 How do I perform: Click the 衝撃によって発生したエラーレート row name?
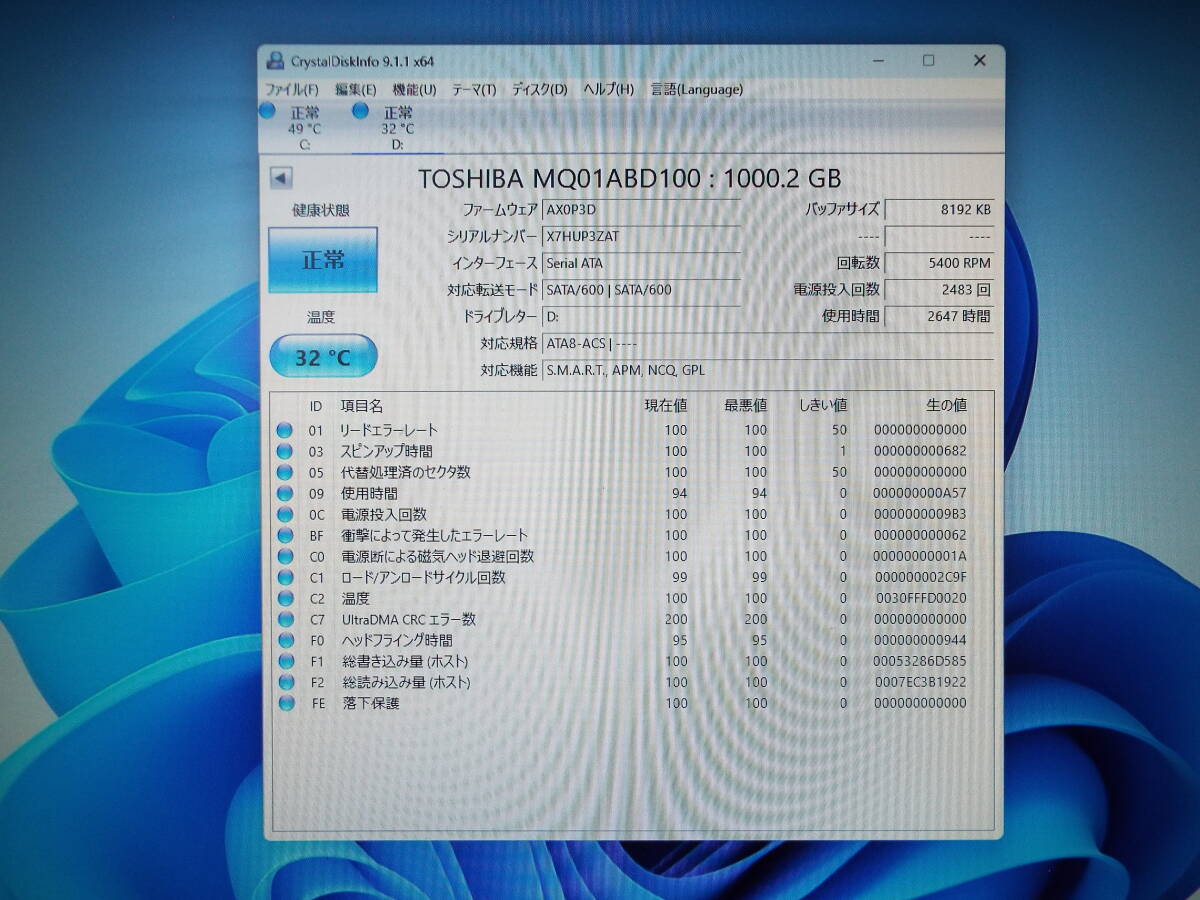[435, 535]
